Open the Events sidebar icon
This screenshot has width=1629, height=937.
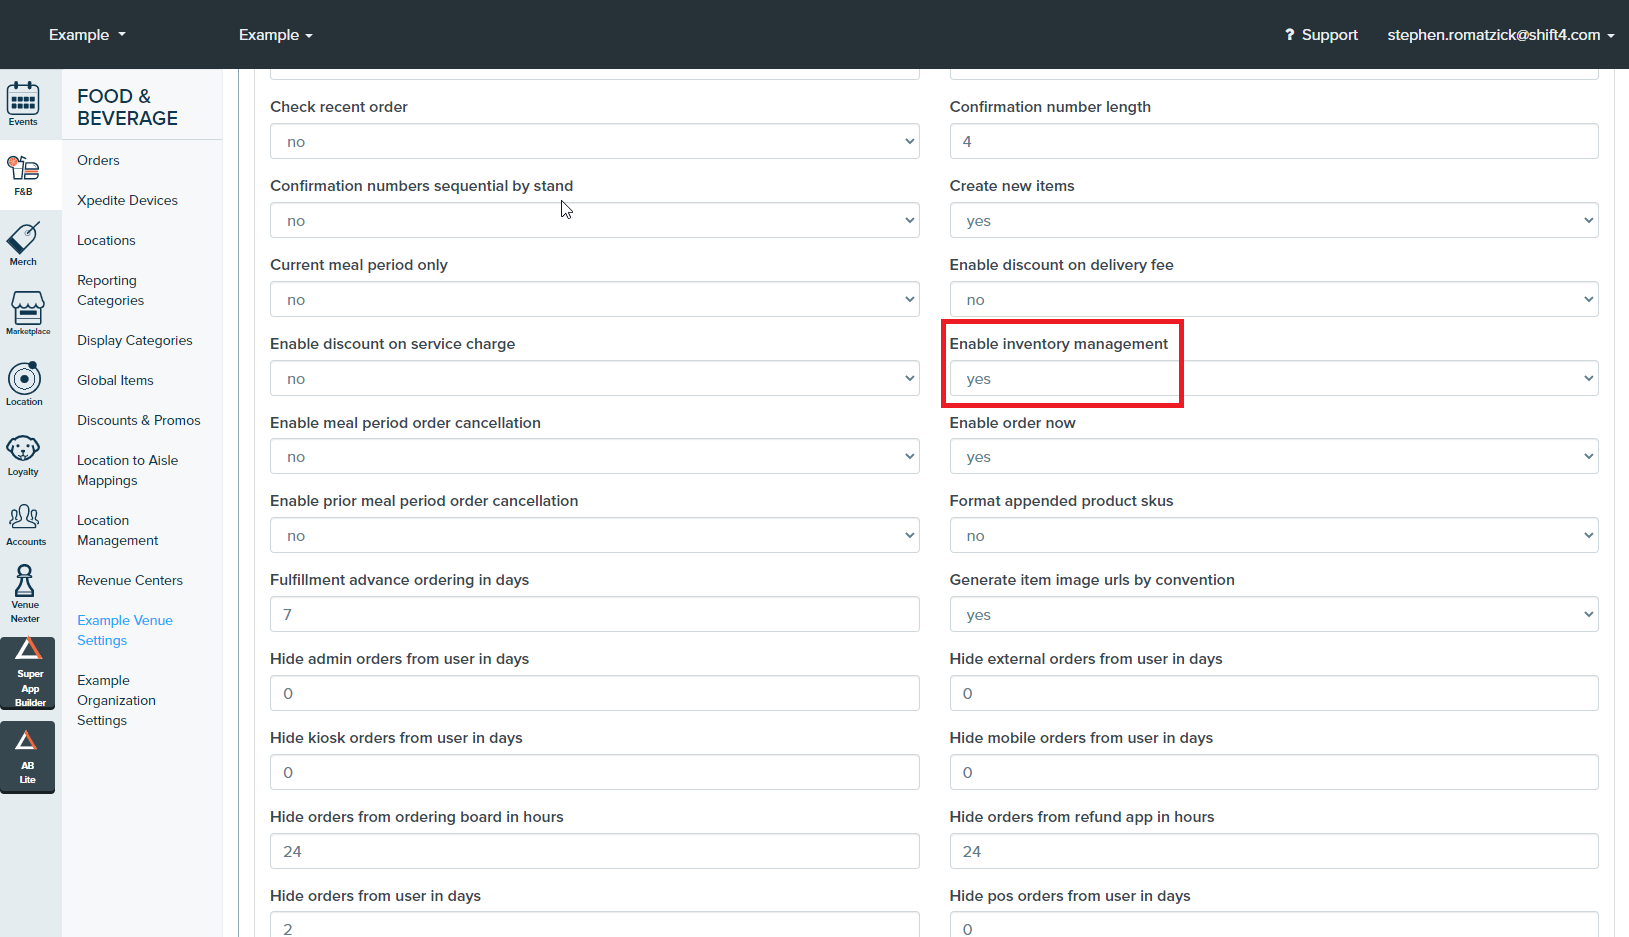[23, 104]
